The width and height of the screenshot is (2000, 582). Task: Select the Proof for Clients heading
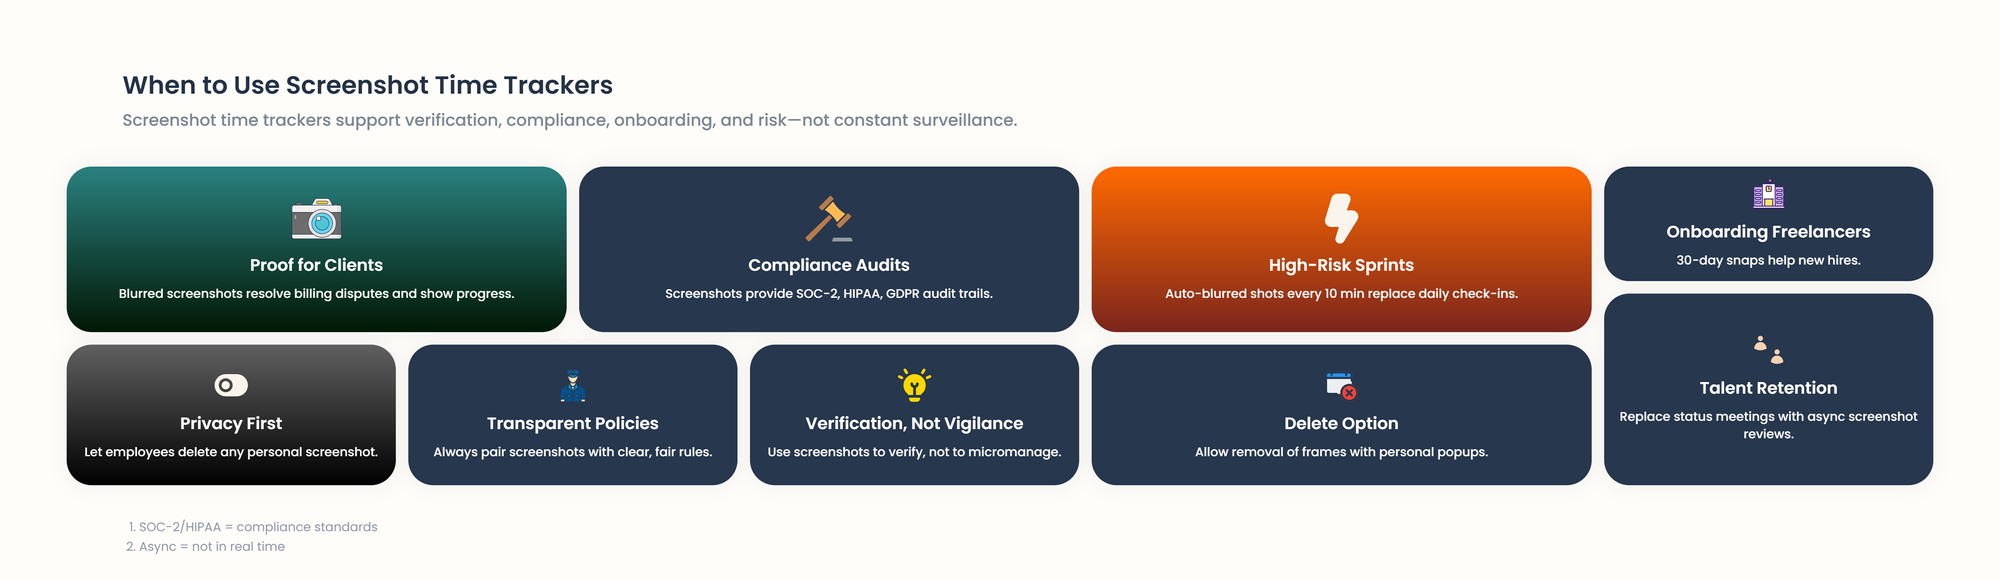pyautogui.click(x=316, y=265)
